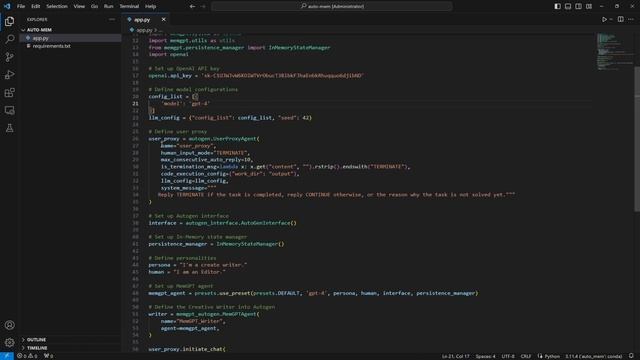Open the Go menu
Viewport: 640px width, 360px height.
tap(94, 7)
